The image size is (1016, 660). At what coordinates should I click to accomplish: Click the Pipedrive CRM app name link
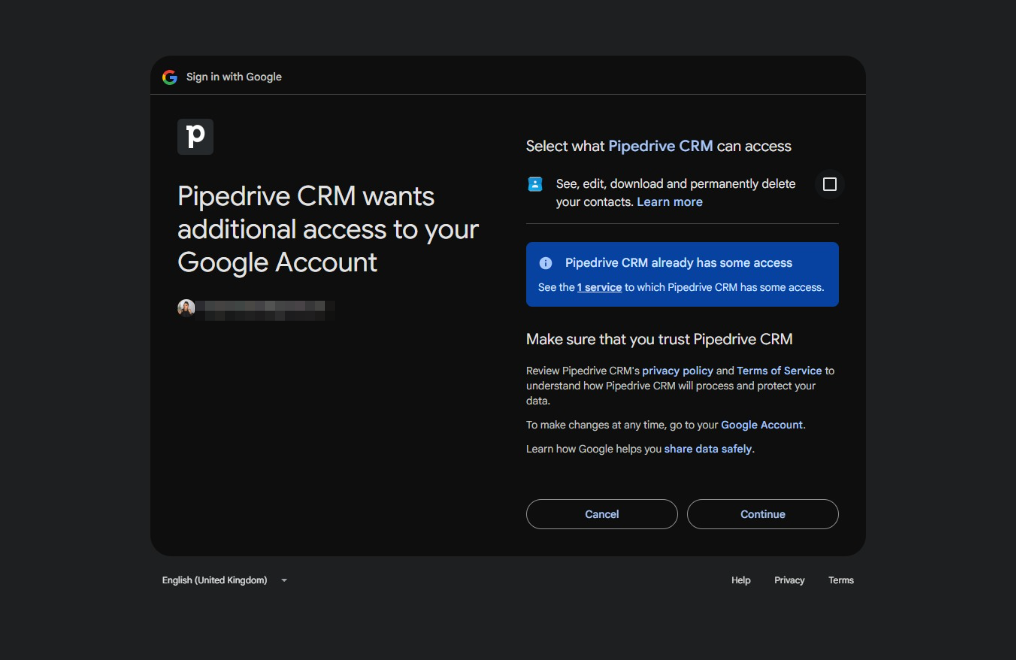pyautogui.click(x=660, y=146)
